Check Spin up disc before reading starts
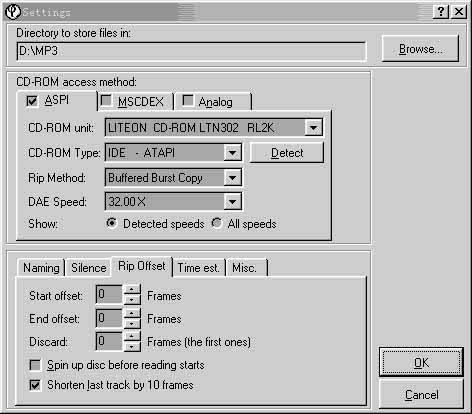This screenshot has height=414, width=472. [x=35, y=365]
